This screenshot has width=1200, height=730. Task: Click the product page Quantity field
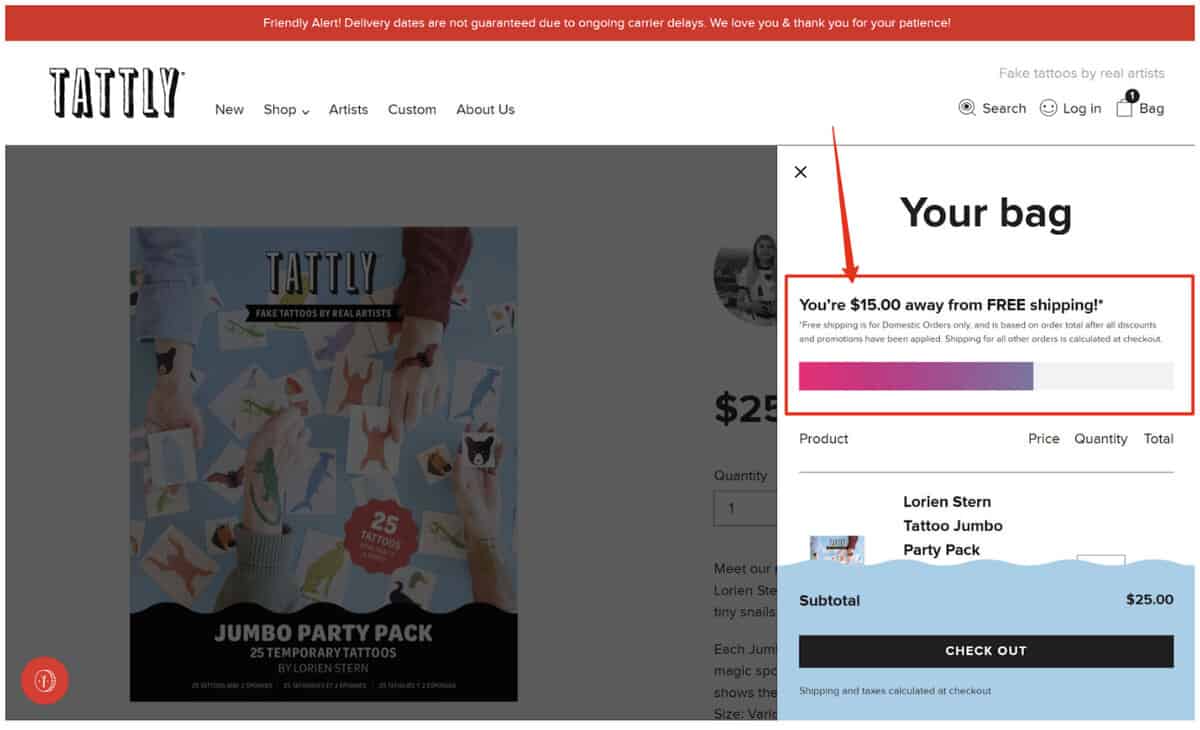[x=745, y=508]
